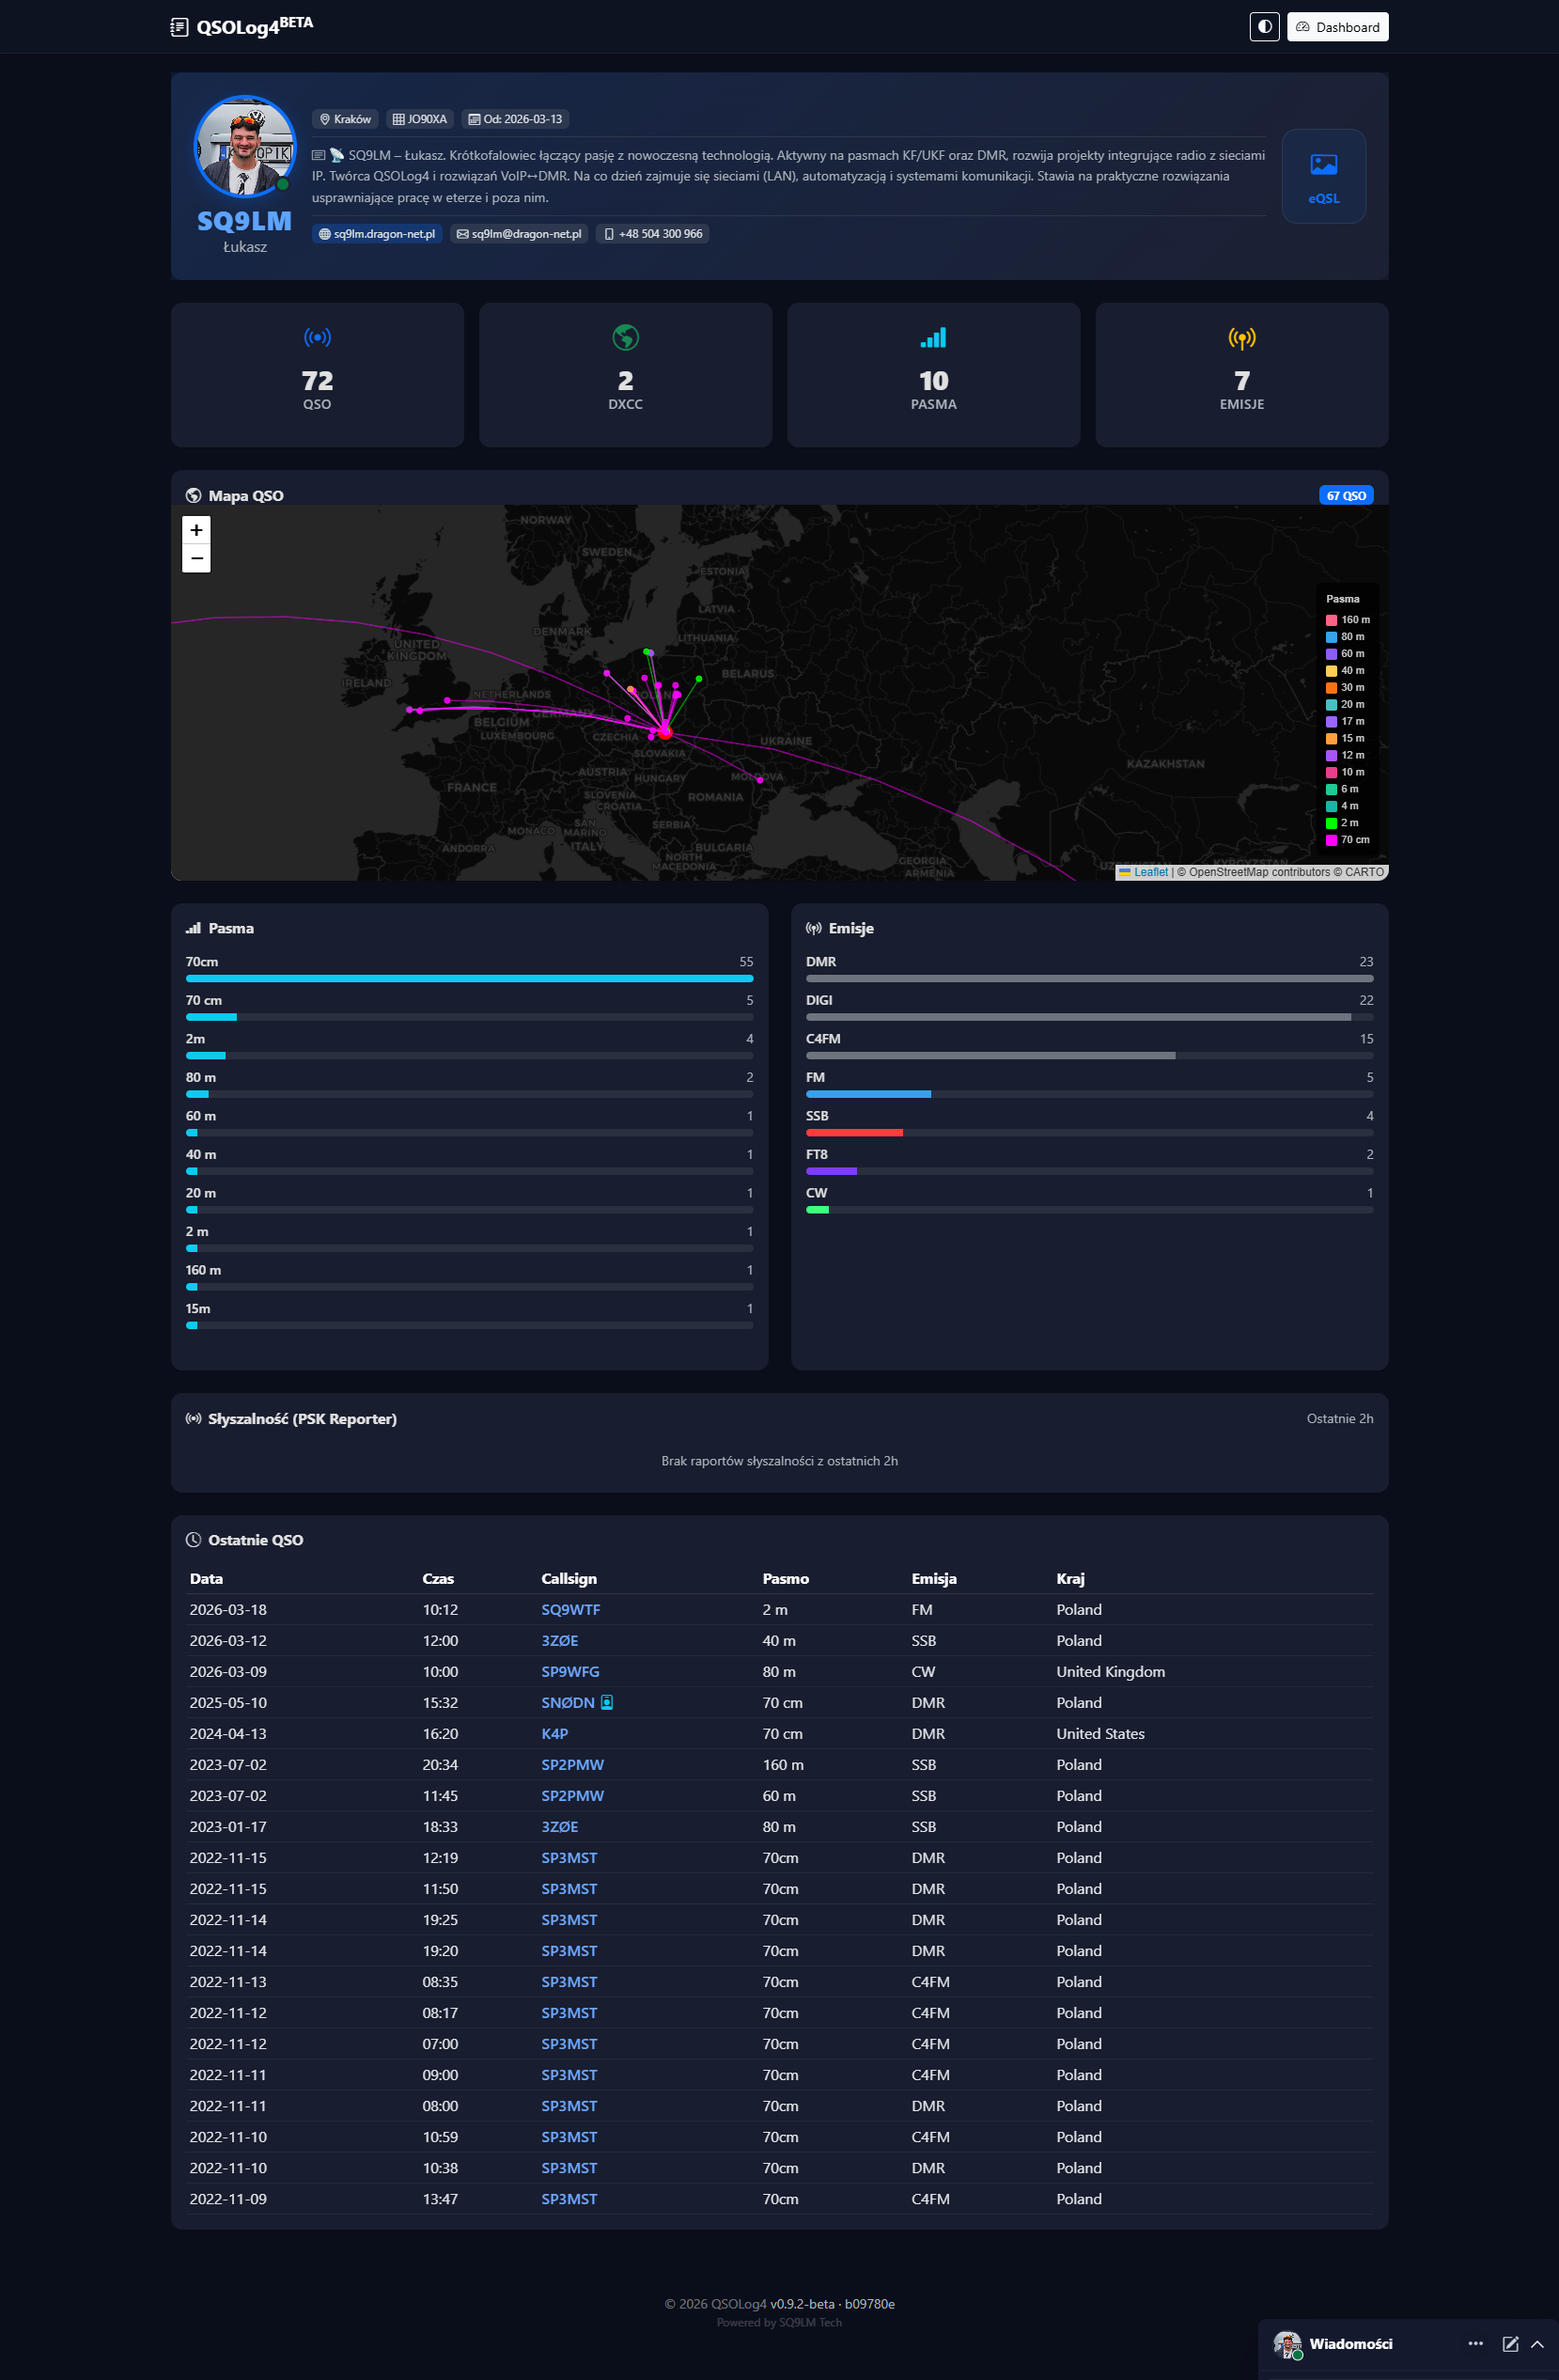The height and width of the screenshot is (2380, 1559).
Task: Toggle the dark/light theme button
Action: pyautogui.click(x=1264, y=27)
